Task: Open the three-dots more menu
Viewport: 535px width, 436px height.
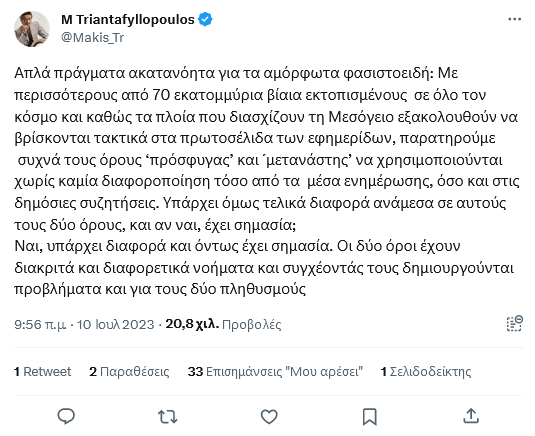Action: point(515,19)
